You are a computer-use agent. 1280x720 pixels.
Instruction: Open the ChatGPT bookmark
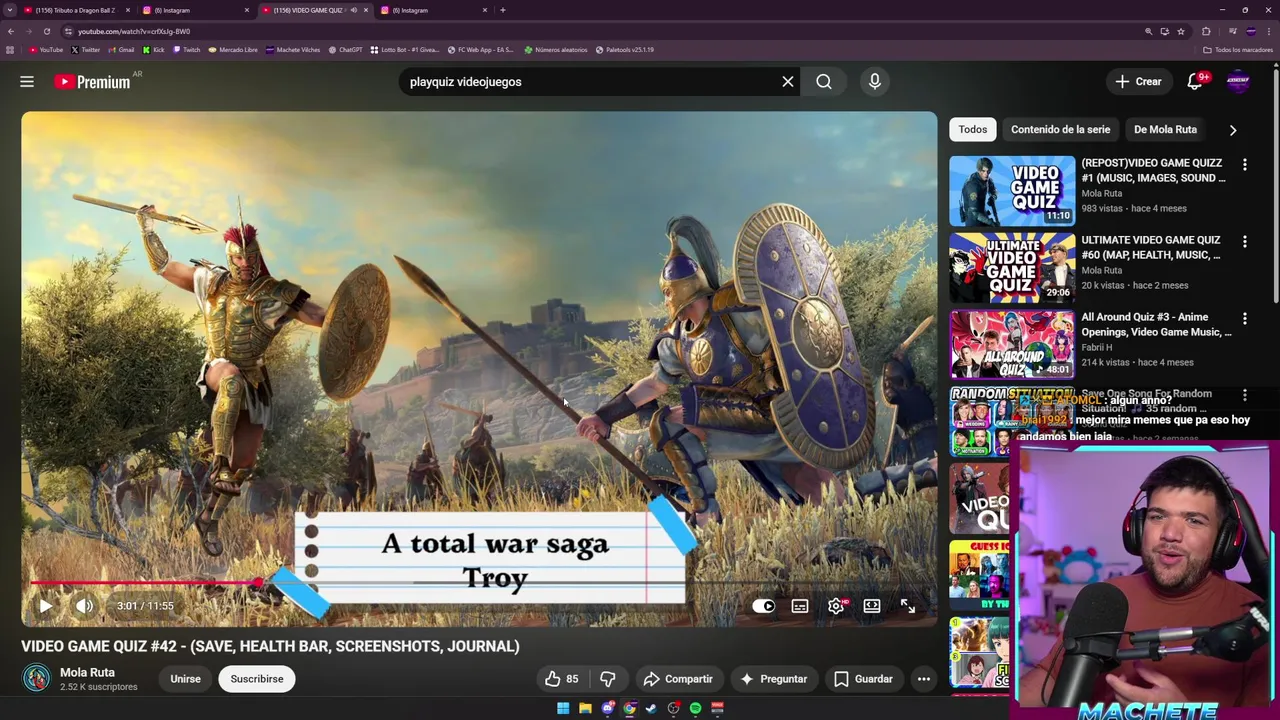click(x=346, y=49)
